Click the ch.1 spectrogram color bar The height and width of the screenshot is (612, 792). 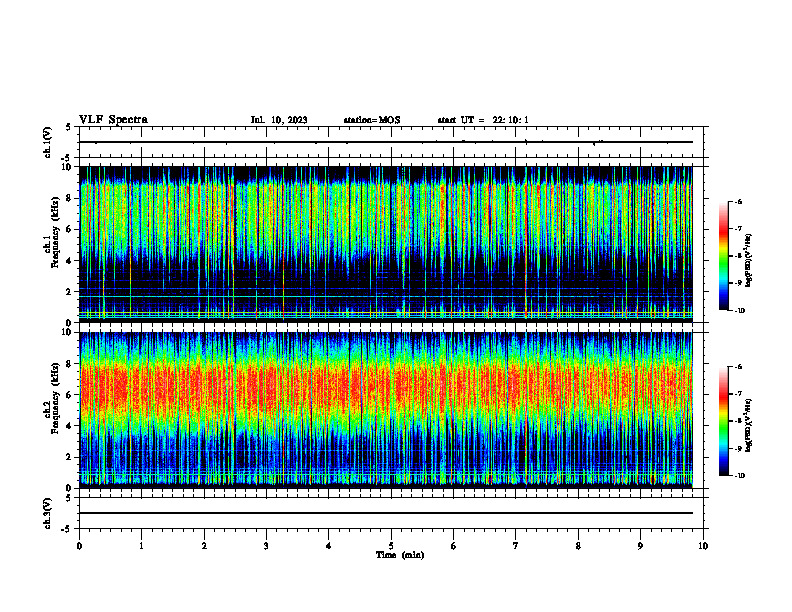click(x=723, y=256)
